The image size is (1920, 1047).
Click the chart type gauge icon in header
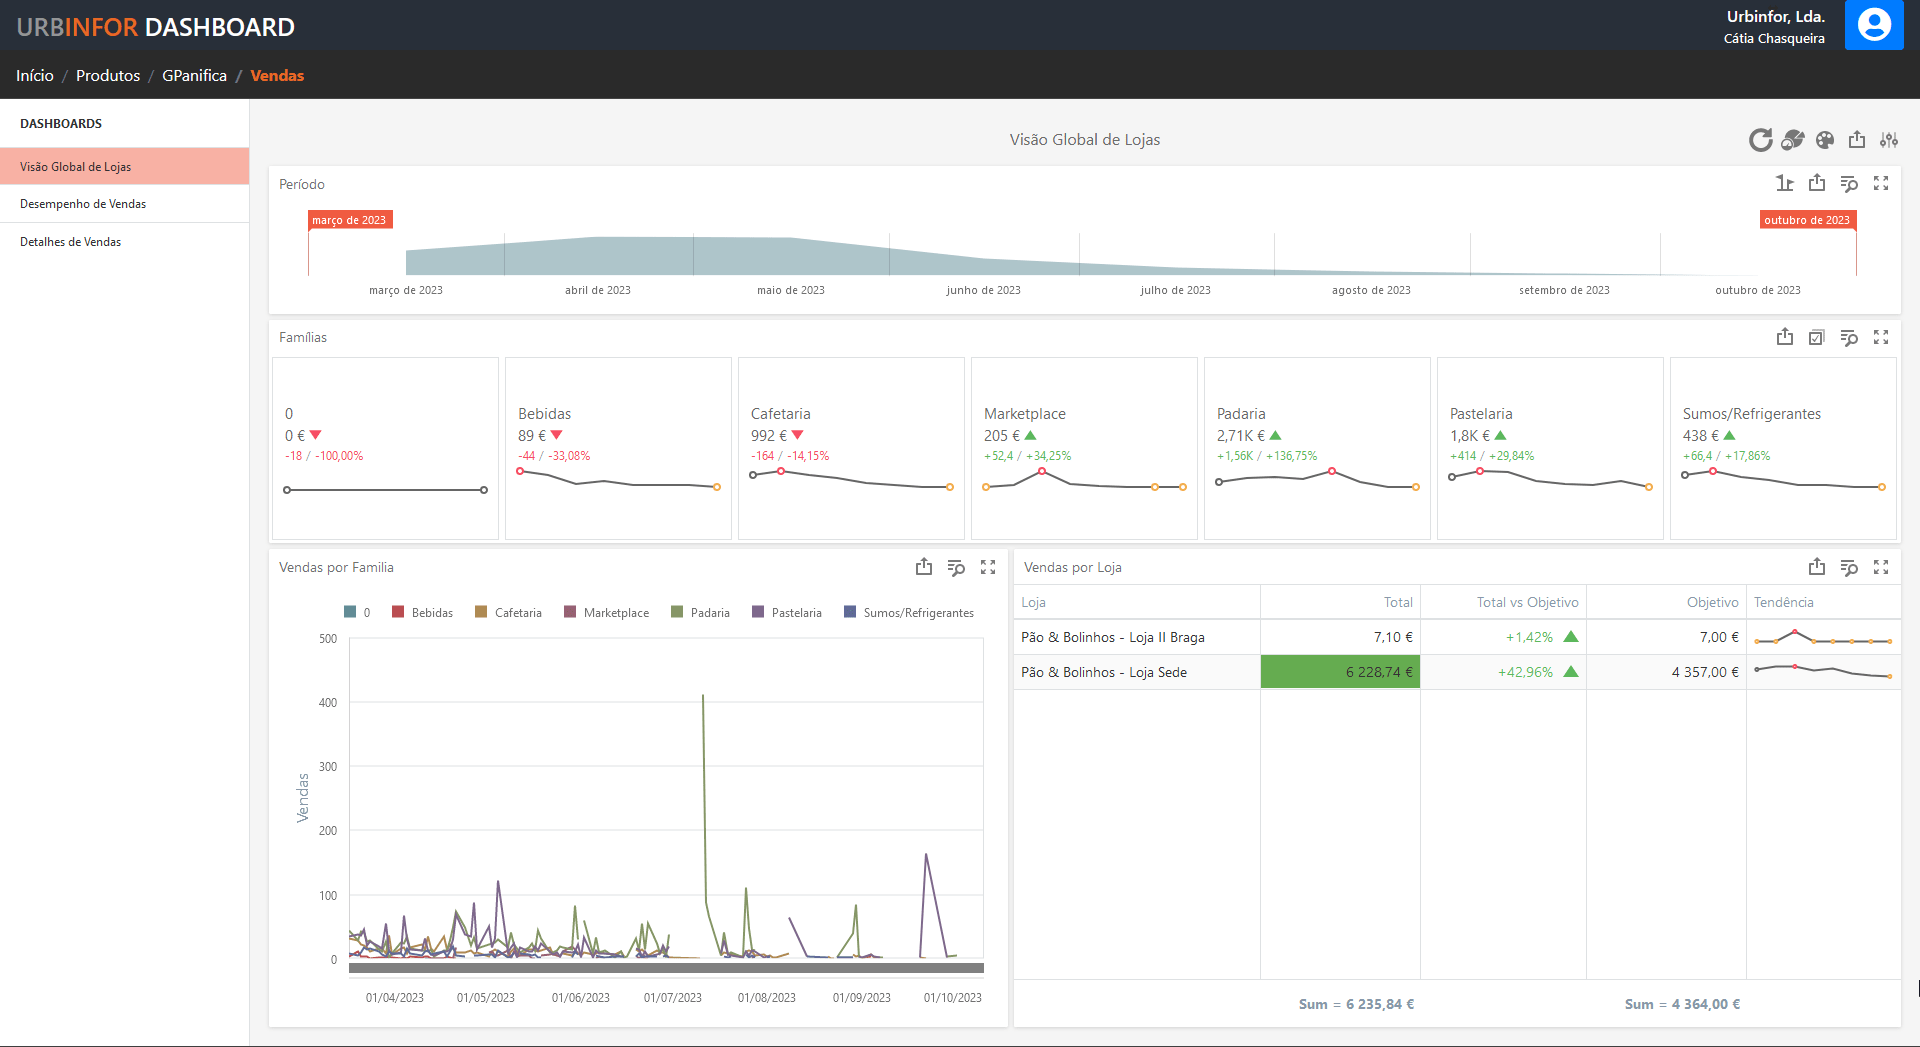pos(1792,140)
